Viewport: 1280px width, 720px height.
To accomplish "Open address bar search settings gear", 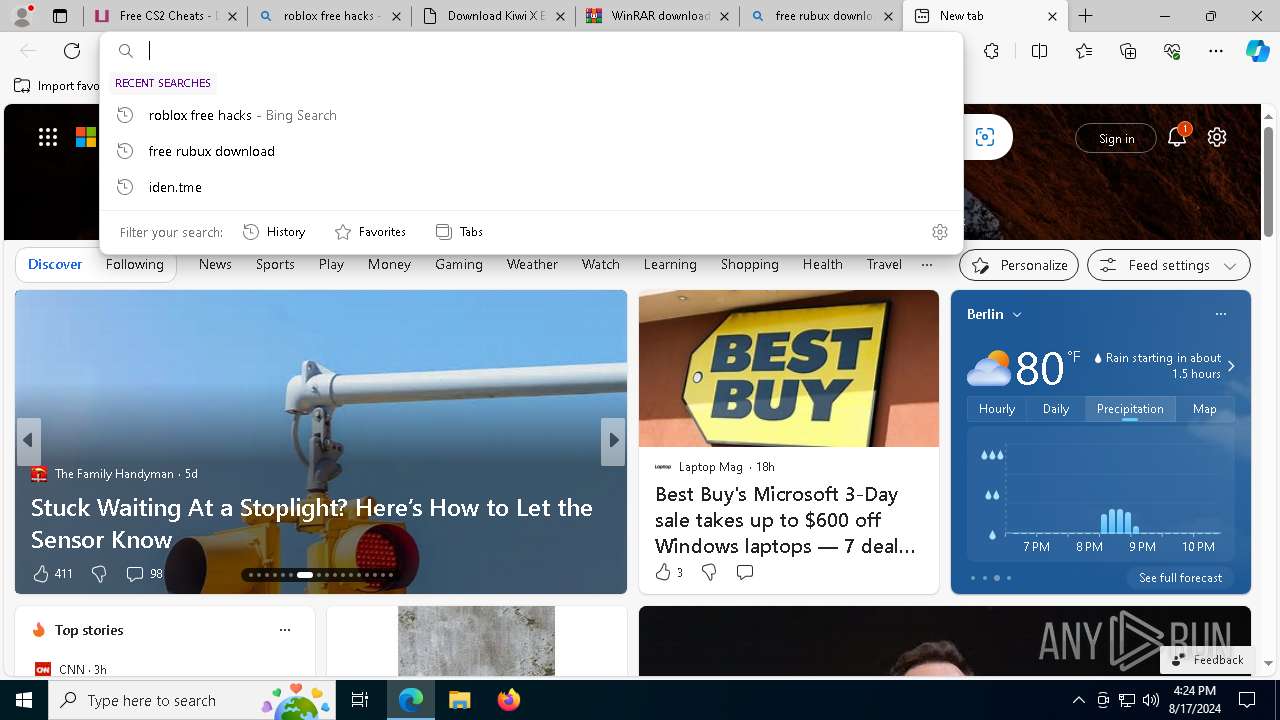I will 940,232.
